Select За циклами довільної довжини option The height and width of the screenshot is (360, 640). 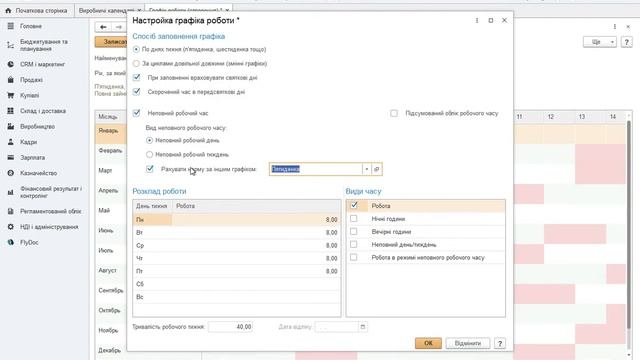click(136, 64)
